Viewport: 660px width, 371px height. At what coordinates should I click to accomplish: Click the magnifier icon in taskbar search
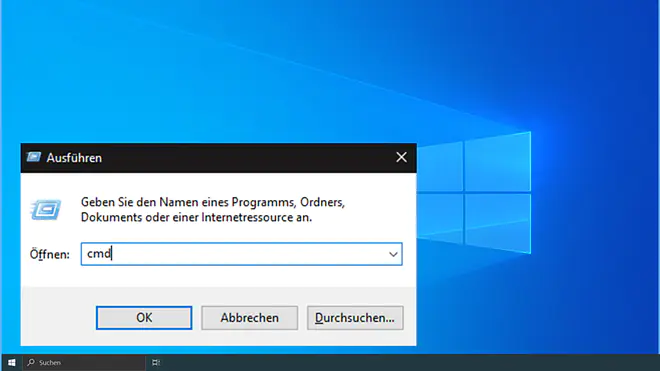point(31,362)
